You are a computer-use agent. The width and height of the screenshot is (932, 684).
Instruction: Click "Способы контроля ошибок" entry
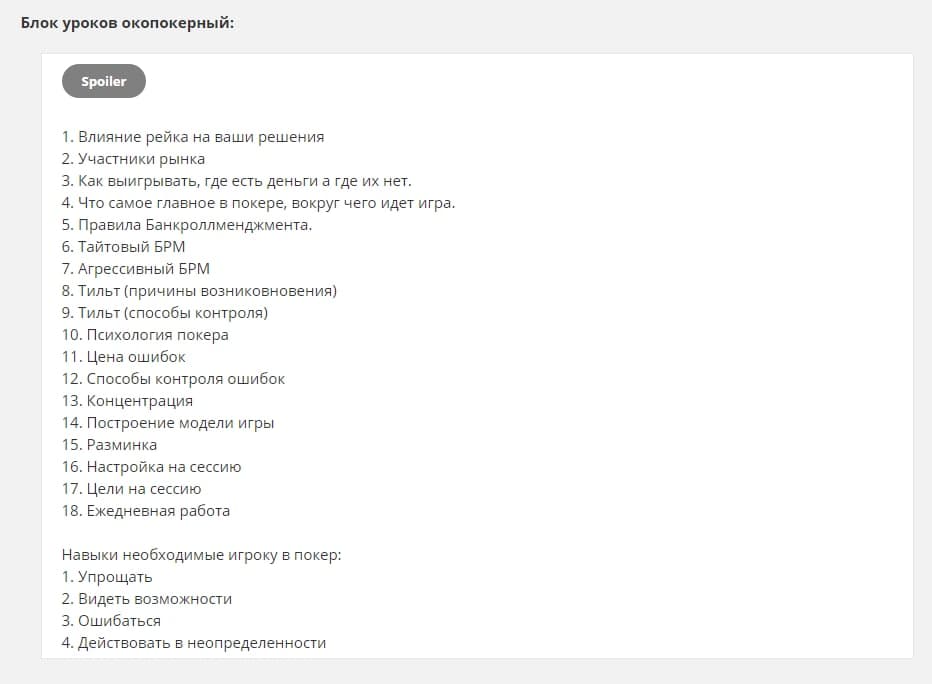pyautogui.click(x=174, y=379)
